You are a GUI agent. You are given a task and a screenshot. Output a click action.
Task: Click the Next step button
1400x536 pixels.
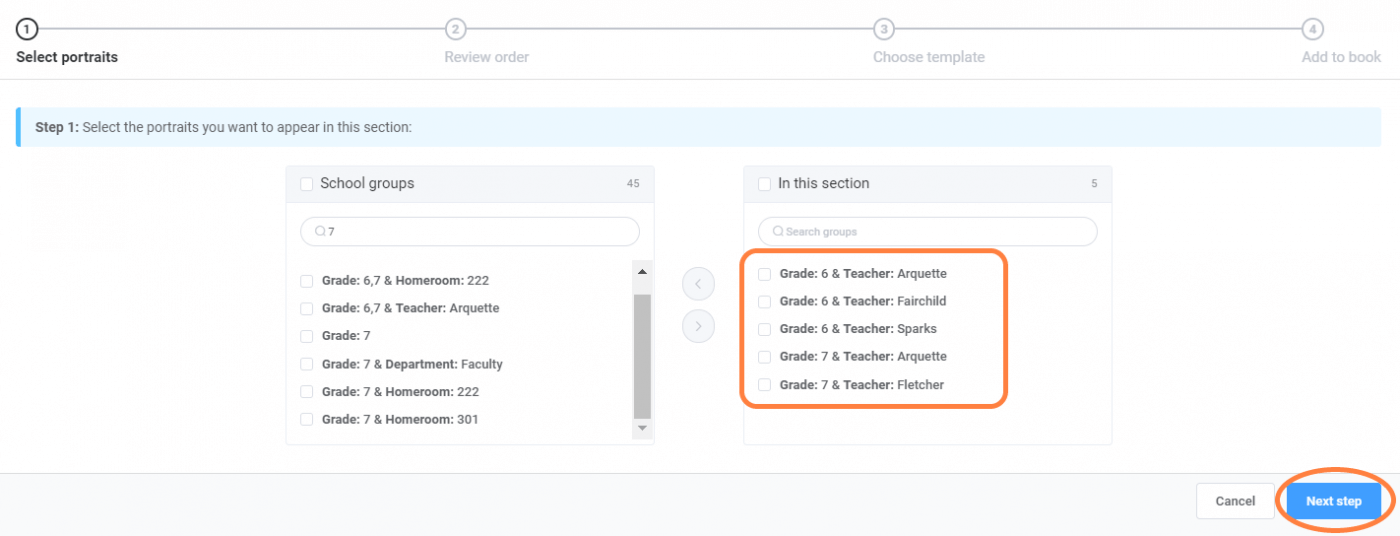(1334, 501)
